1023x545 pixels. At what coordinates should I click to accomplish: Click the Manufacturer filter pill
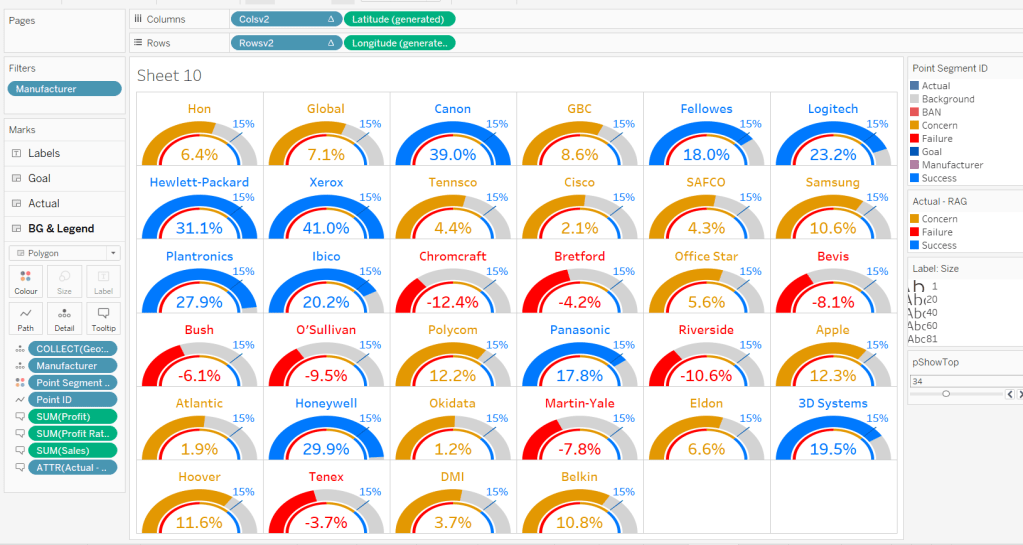(x=64, y=89)
